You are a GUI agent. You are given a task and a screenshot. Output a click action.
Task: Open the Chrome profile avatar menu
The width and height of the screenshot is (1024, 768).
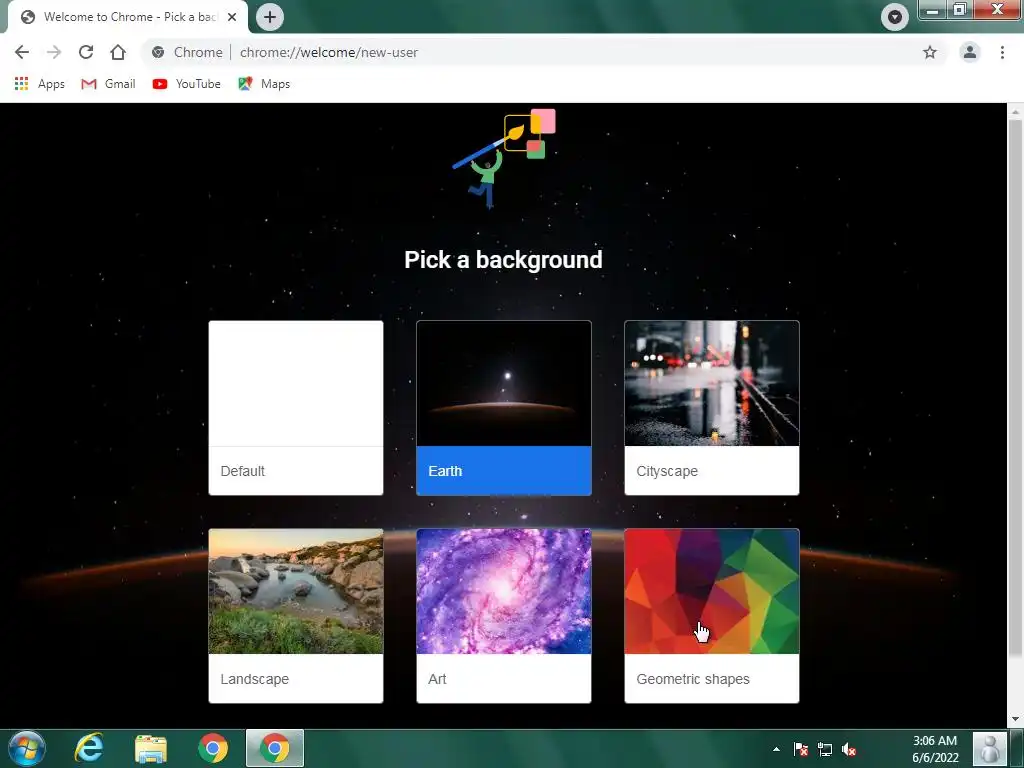pos(970,52)
